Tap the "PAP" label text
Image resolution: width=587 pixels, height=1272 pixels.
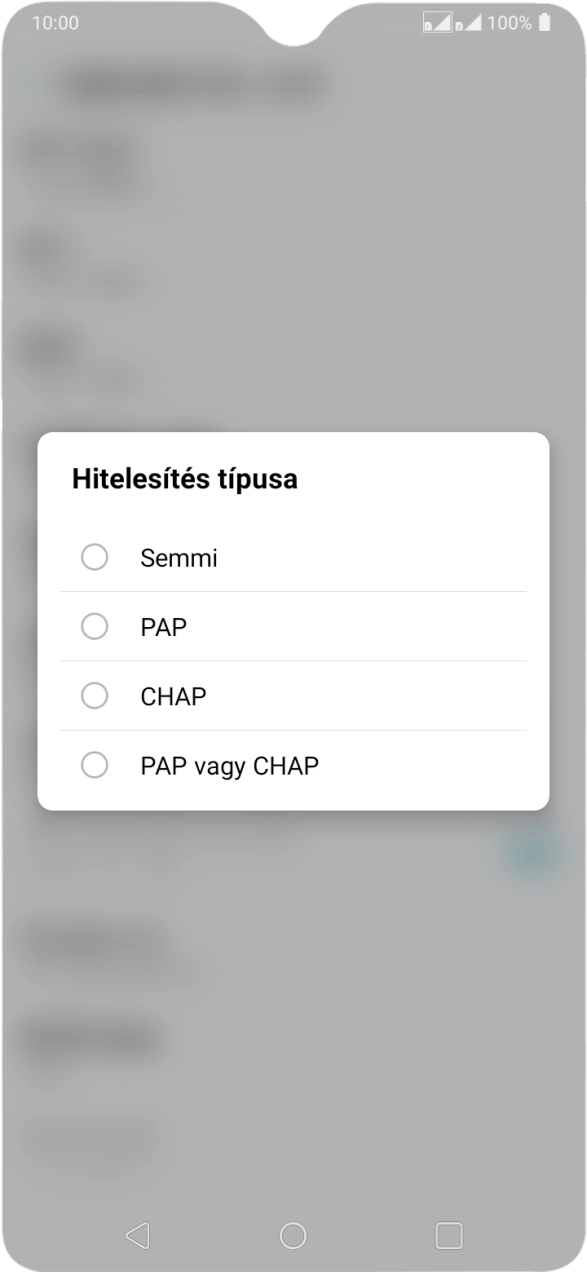(x=162, y=627)
